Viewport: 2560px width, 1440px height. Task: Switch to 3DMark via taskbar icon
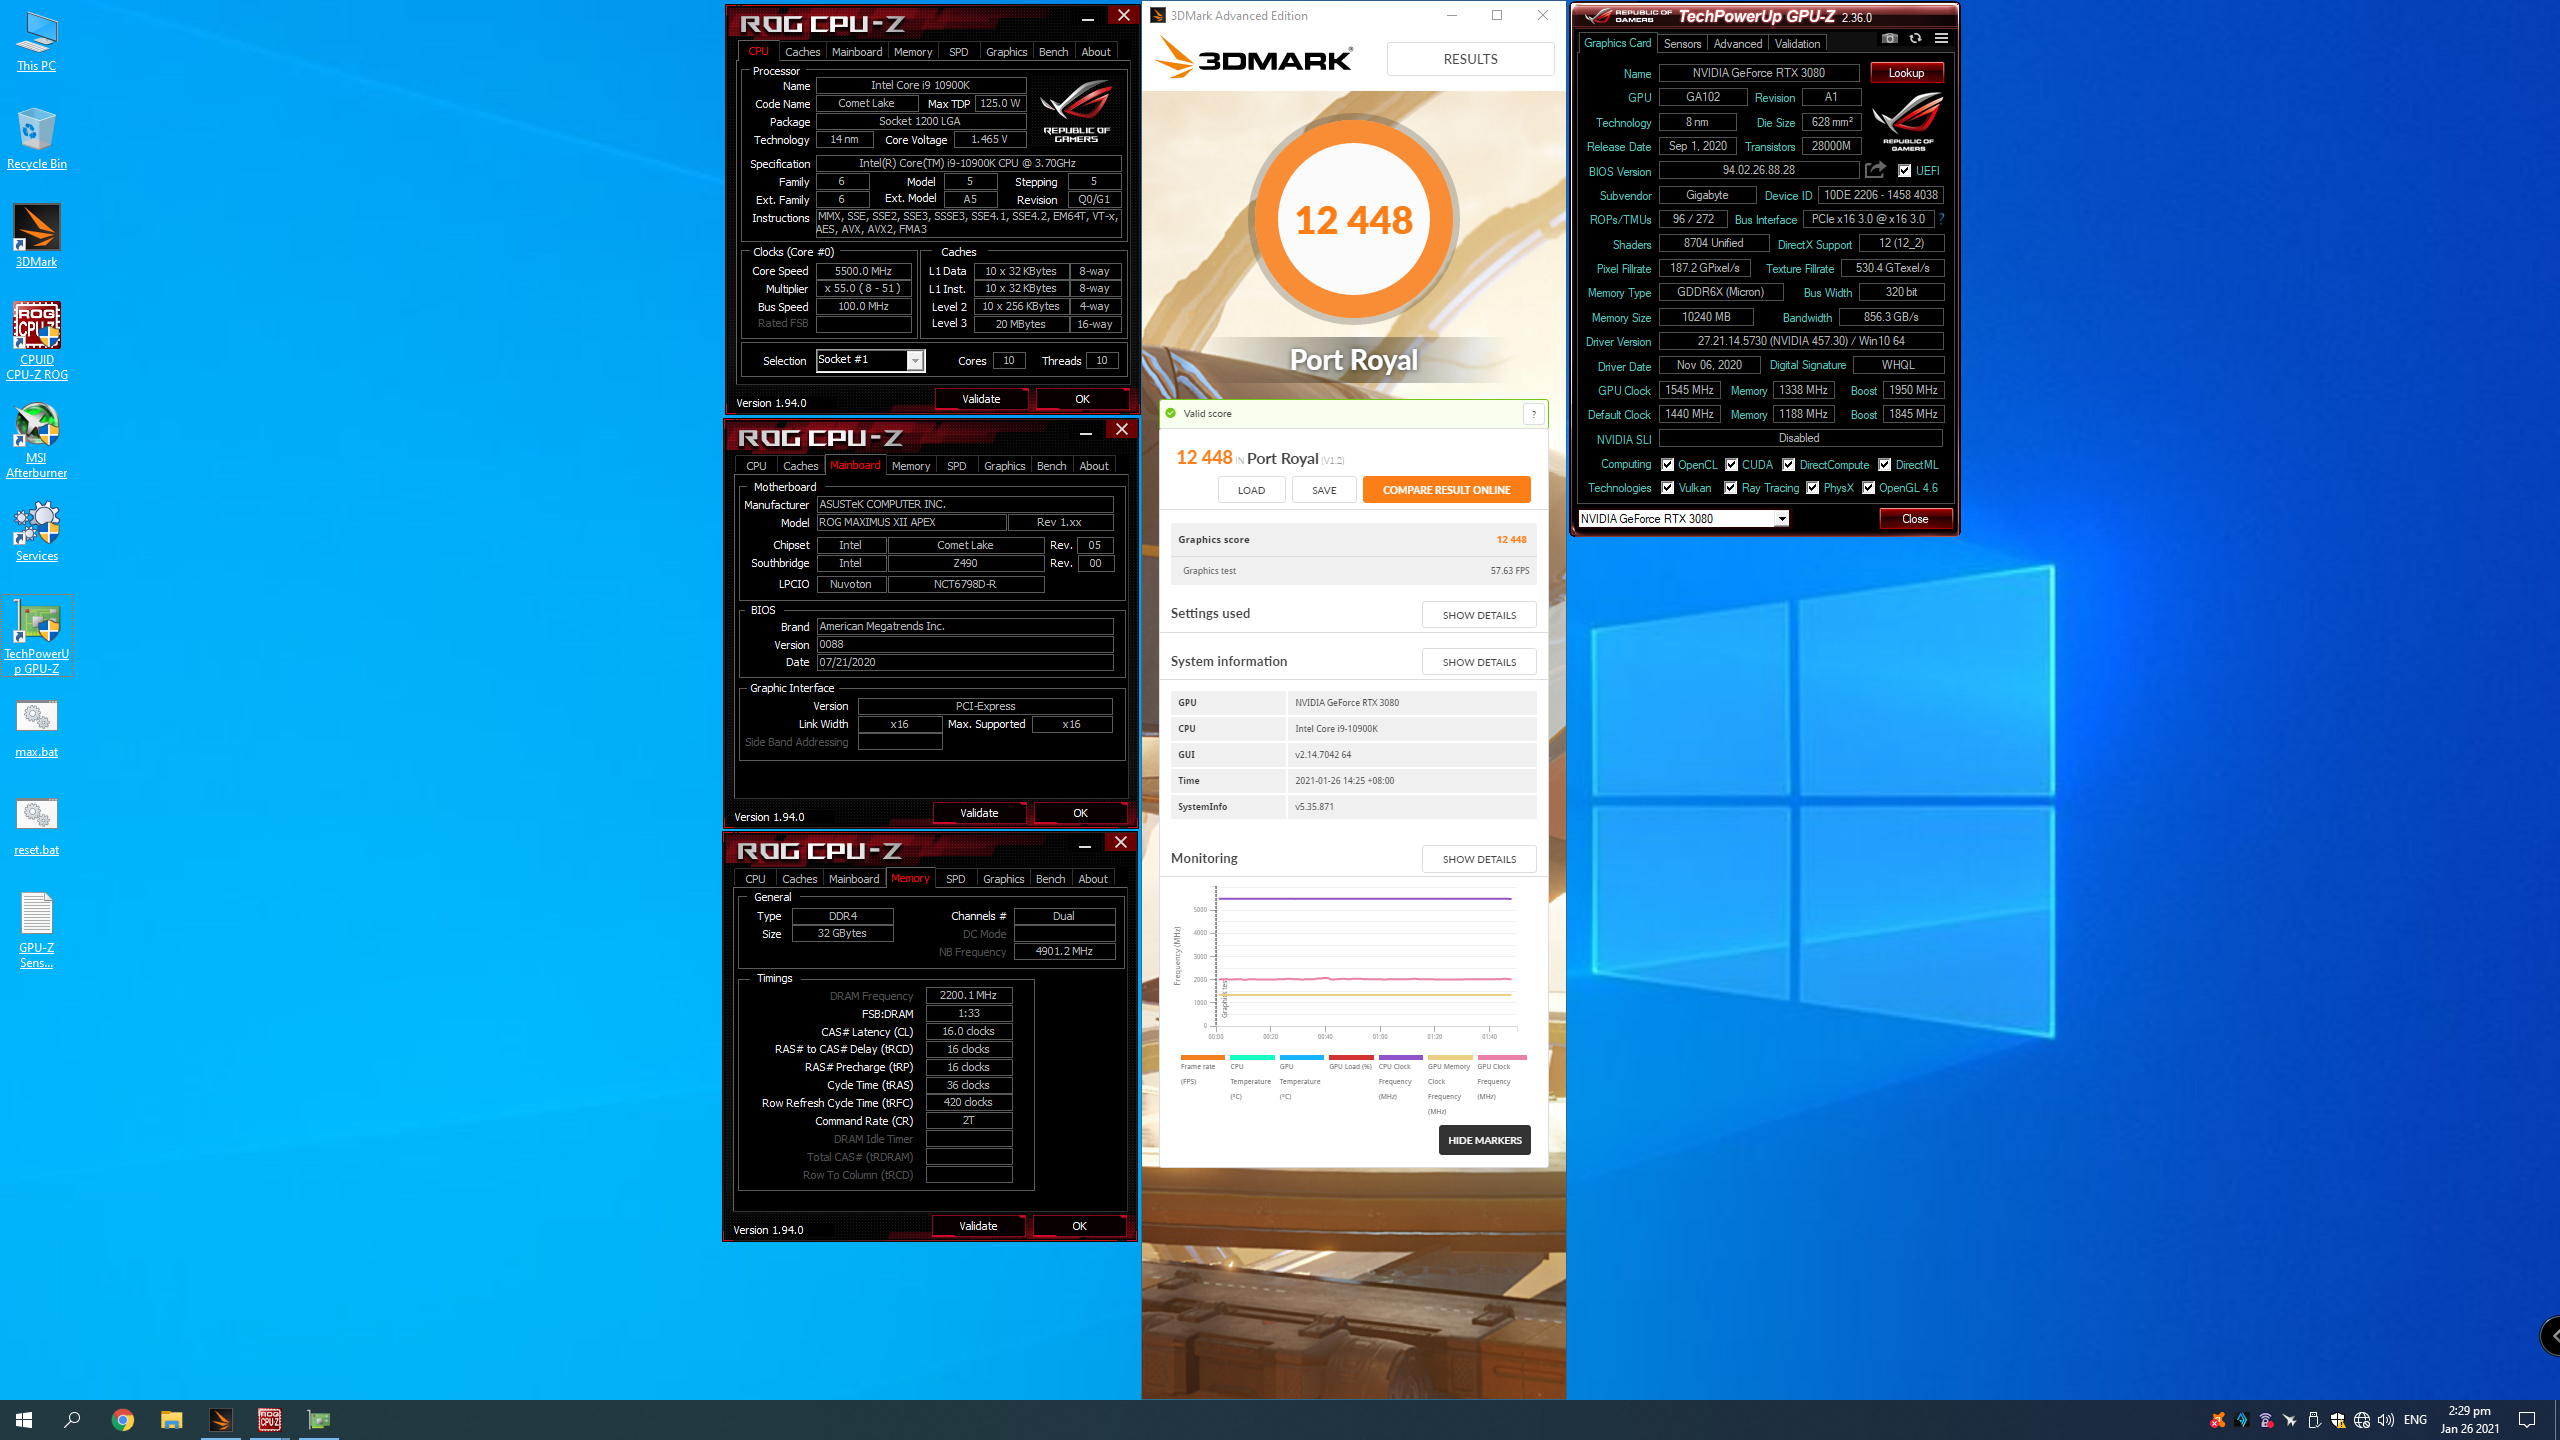(220, 1420)
